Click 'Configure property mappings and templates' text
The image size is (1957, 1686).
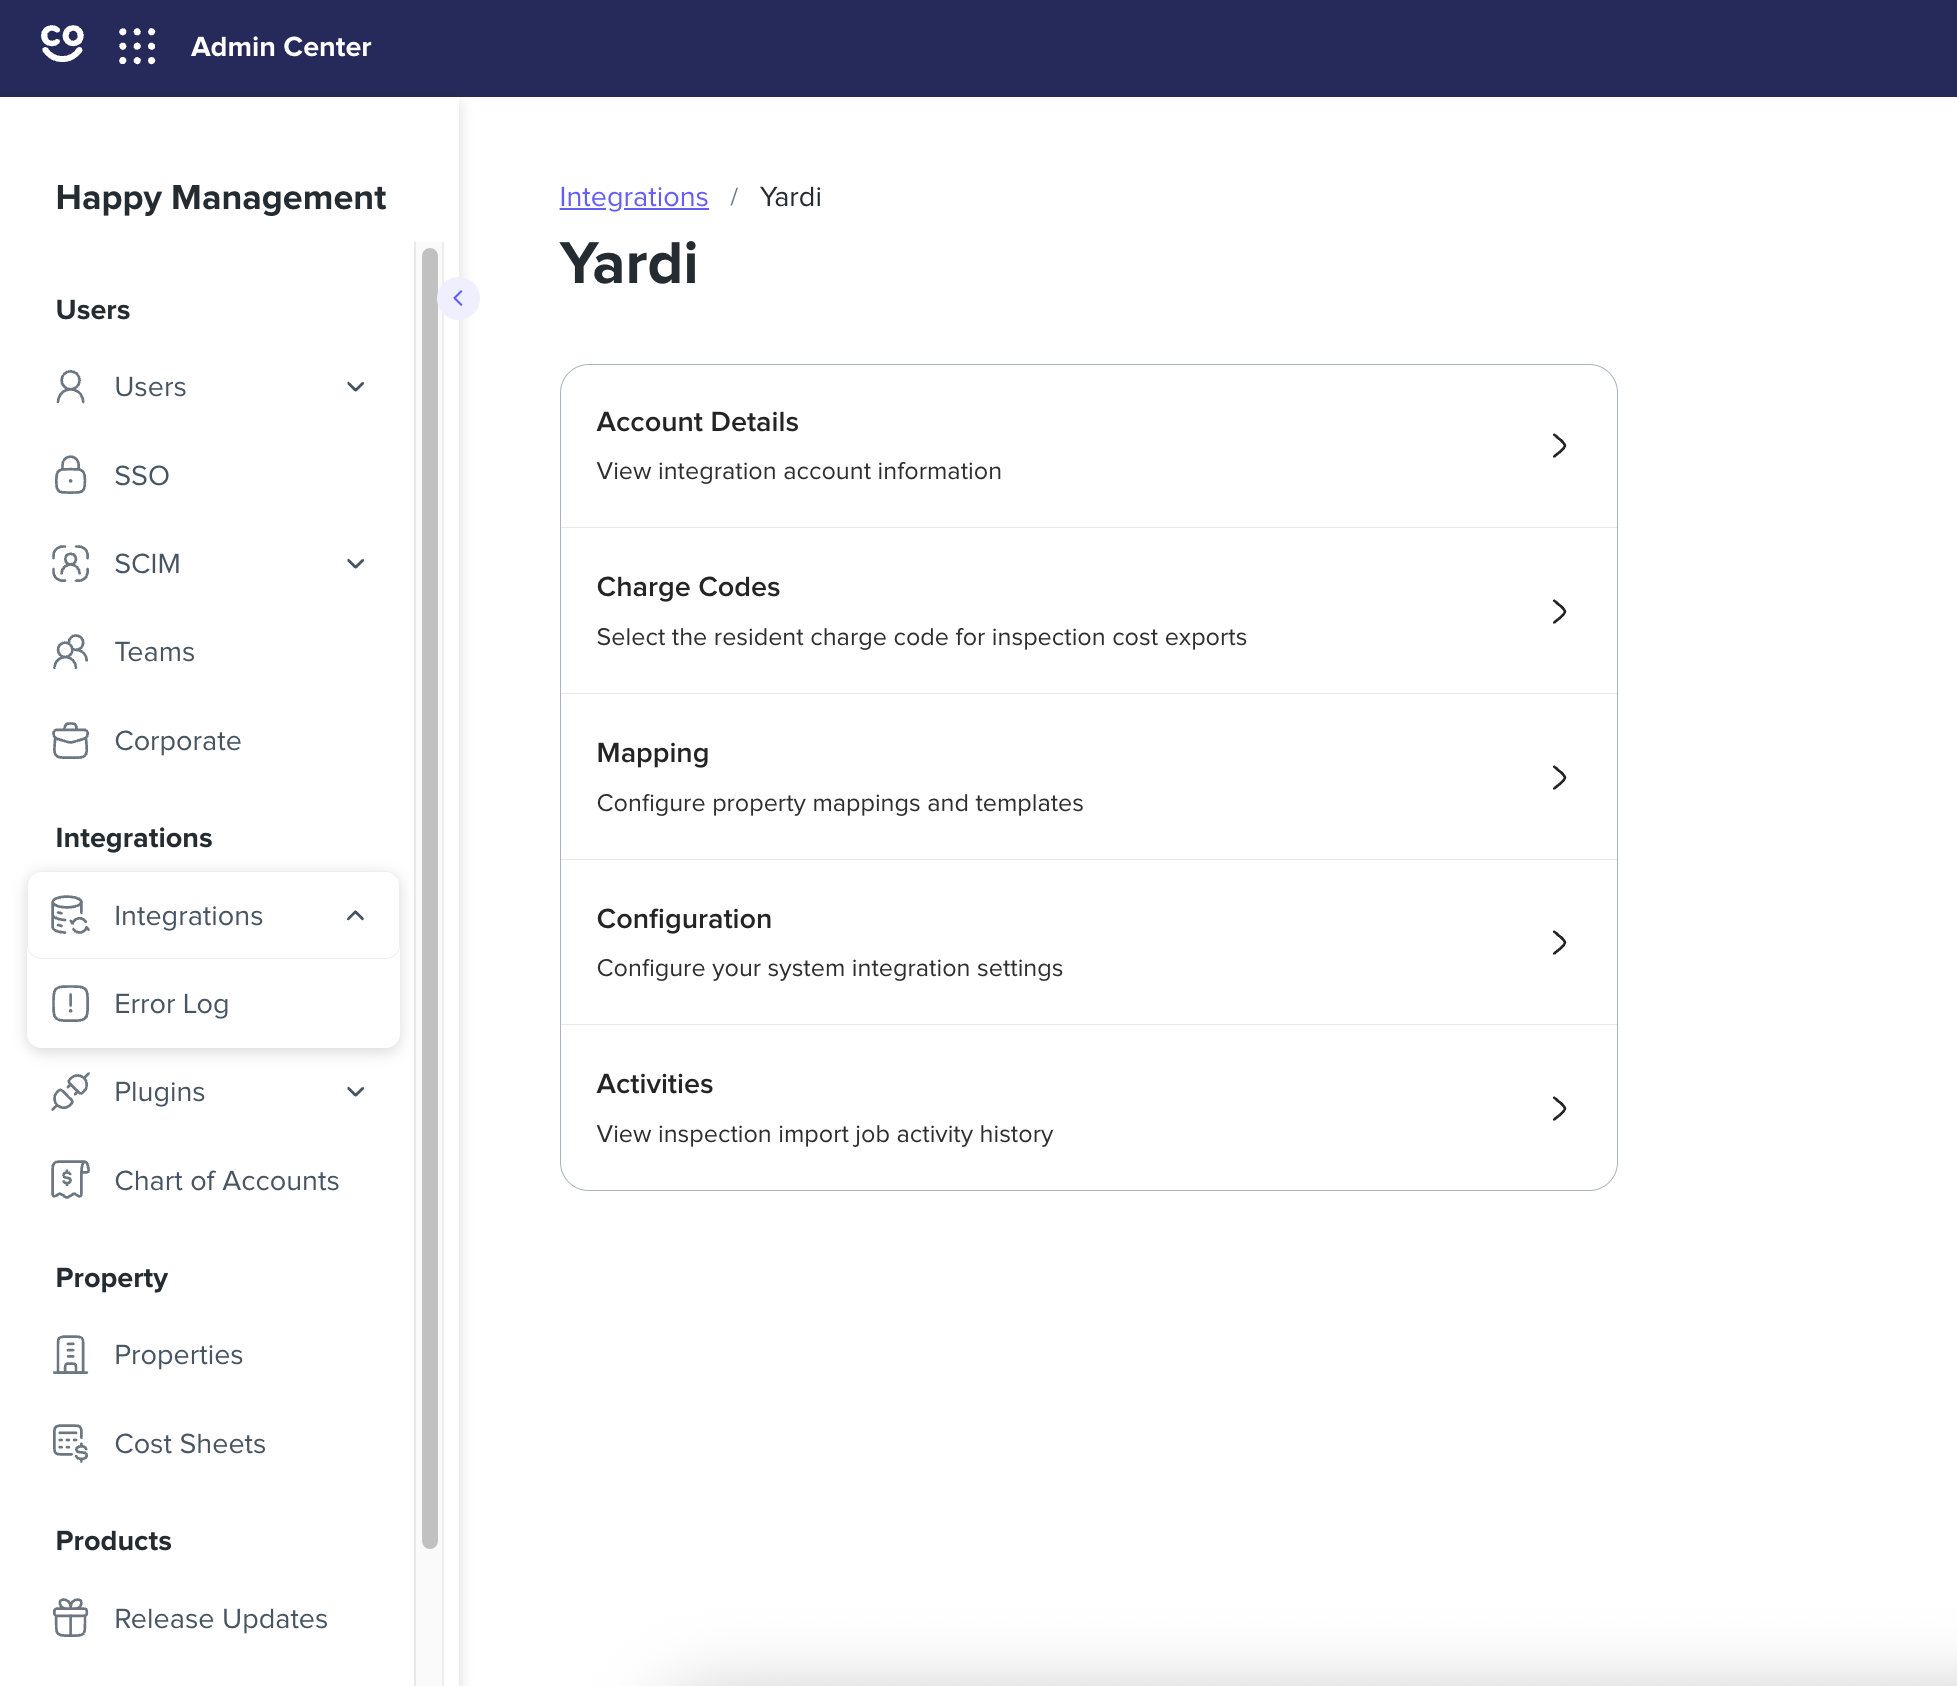pyautogui.click(x=840, y=803)
